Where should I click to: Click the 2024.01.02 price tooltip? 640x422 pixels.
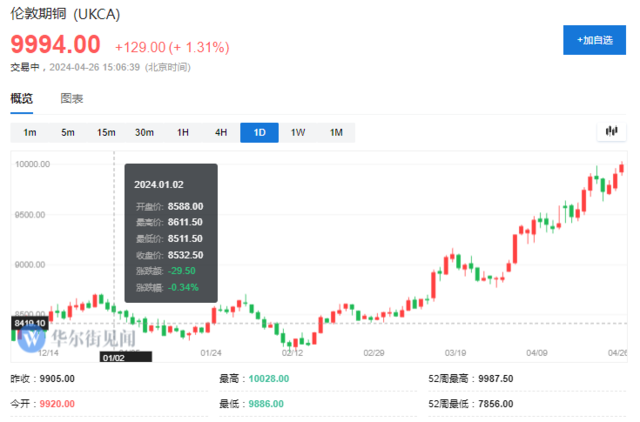click(x=170, y=232)
